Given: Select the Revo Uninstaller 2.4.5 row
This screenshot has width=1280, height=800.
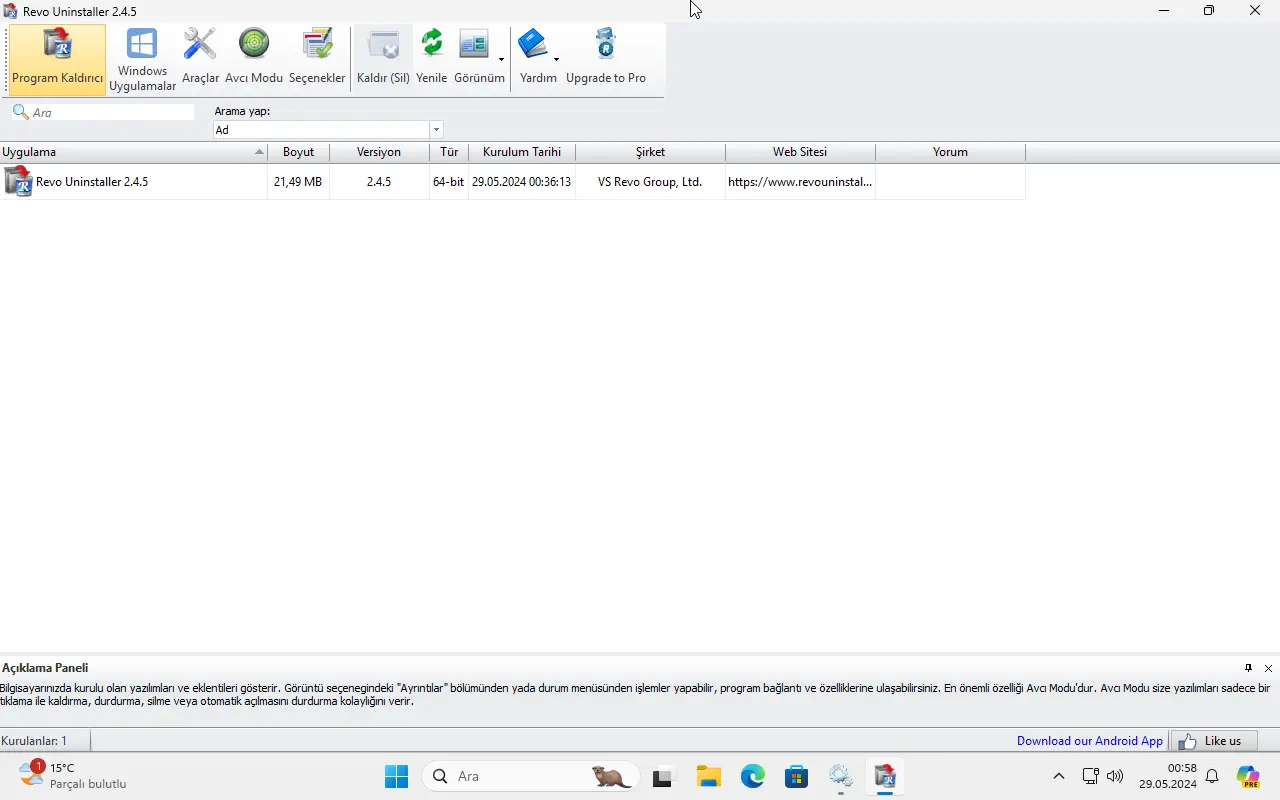Looking at the screenshot, I should [512, 182].
